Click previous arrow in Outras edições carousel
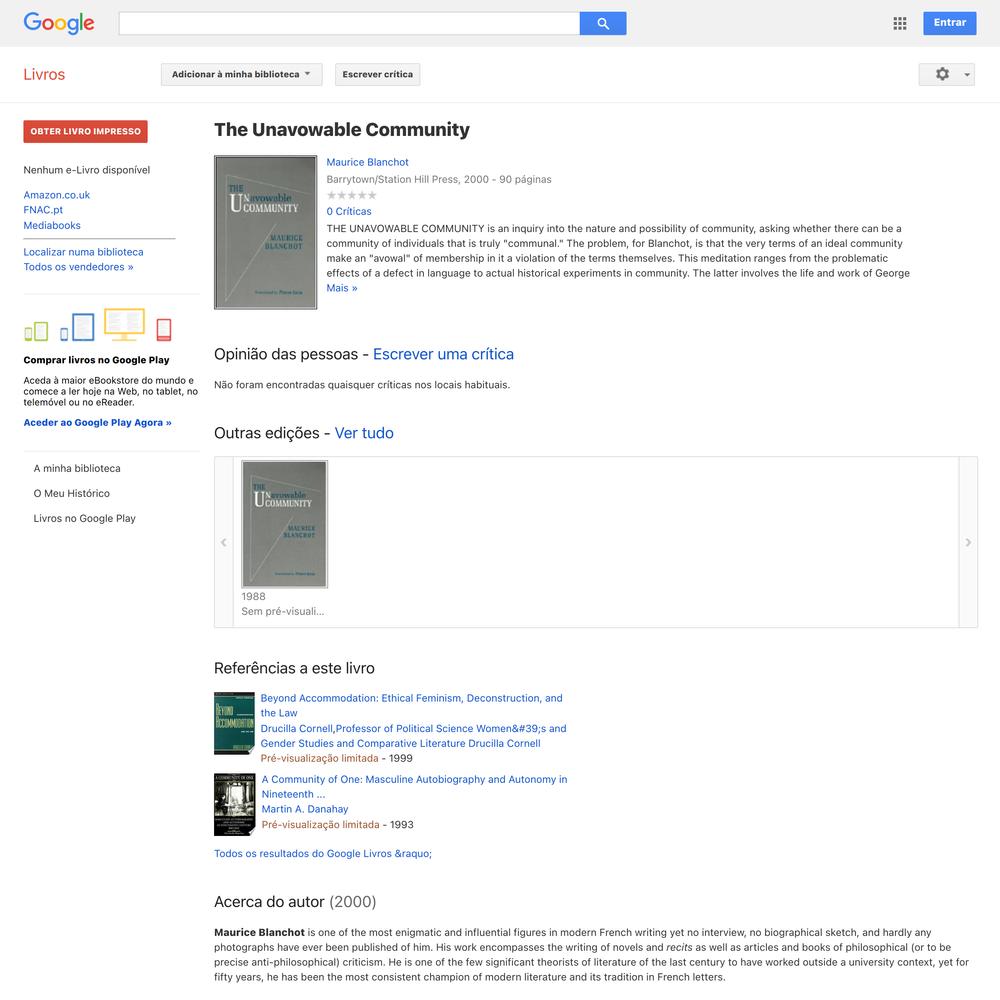This screenshot has width=1000, height=1000. [x=224, y=542]
